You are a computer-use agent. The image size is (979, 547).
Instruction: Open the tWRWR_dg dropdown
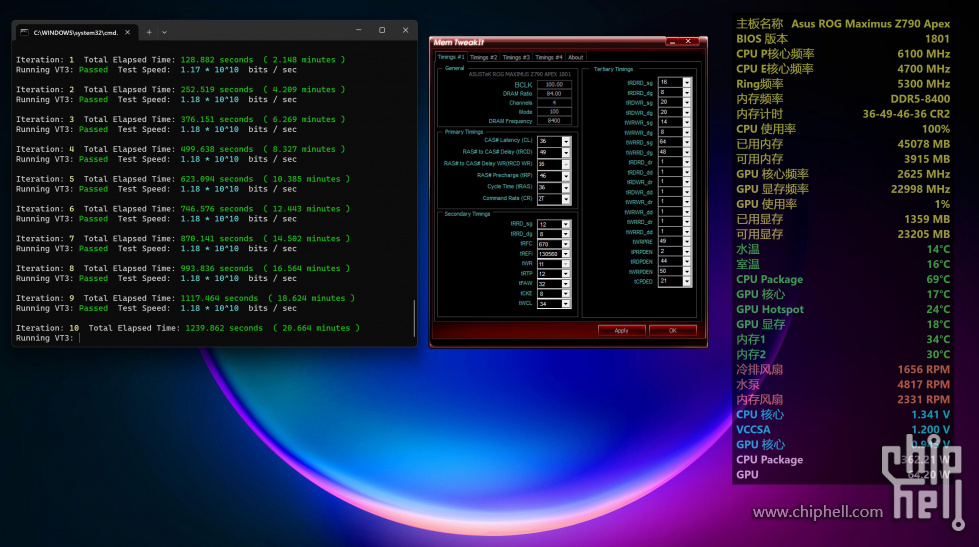tap(687, 132)
